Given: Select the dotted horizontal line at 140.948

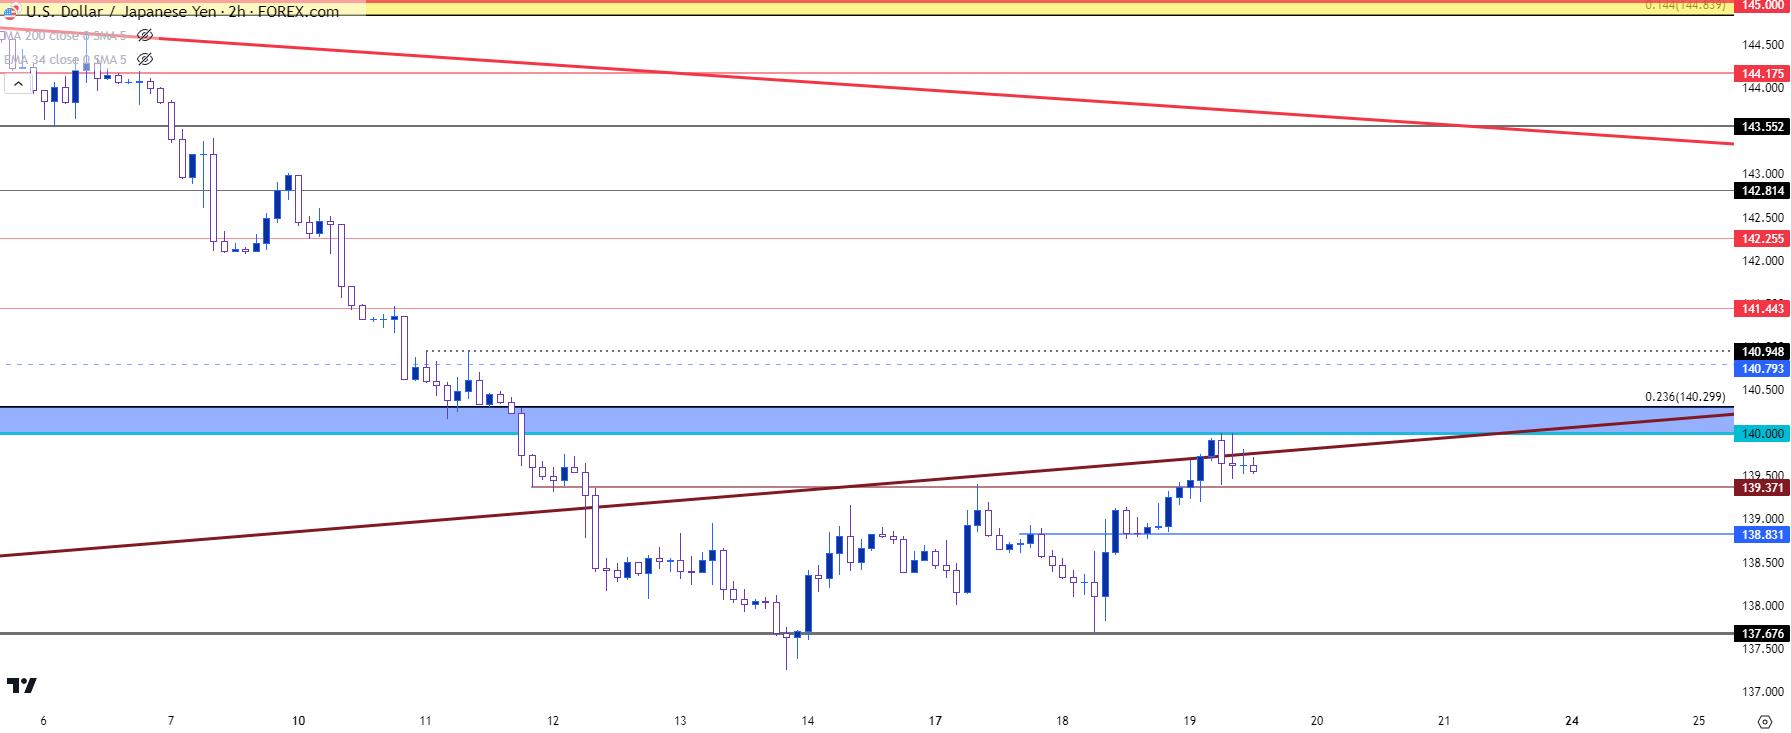Looking at the screenshot, I should click(1080, 351).
